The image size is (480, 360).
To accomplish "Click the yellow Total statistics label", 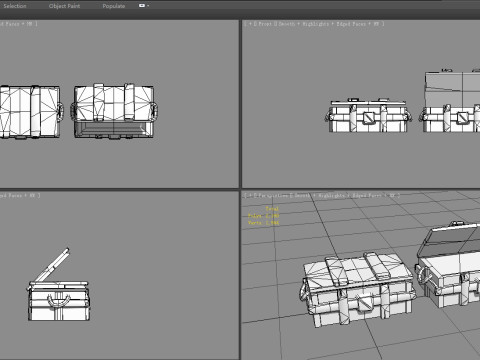I will 272,209.
